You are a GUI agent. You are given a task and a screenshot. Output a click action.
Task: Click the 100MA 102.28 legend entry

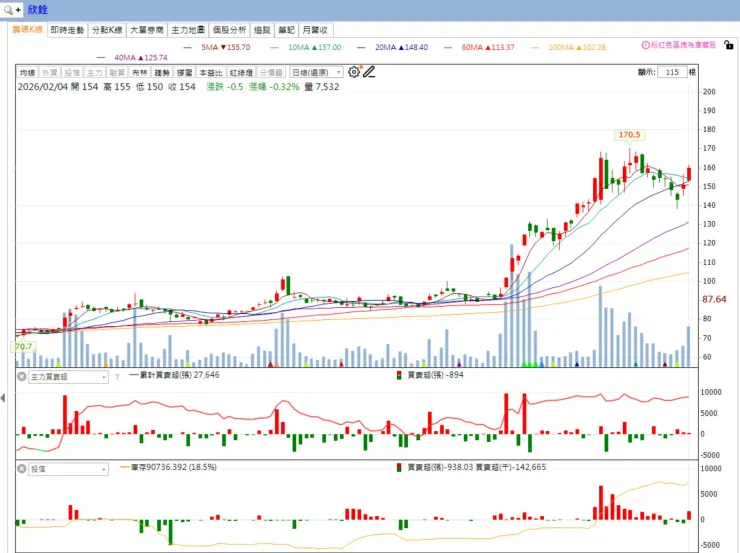(x=568, y=47)
